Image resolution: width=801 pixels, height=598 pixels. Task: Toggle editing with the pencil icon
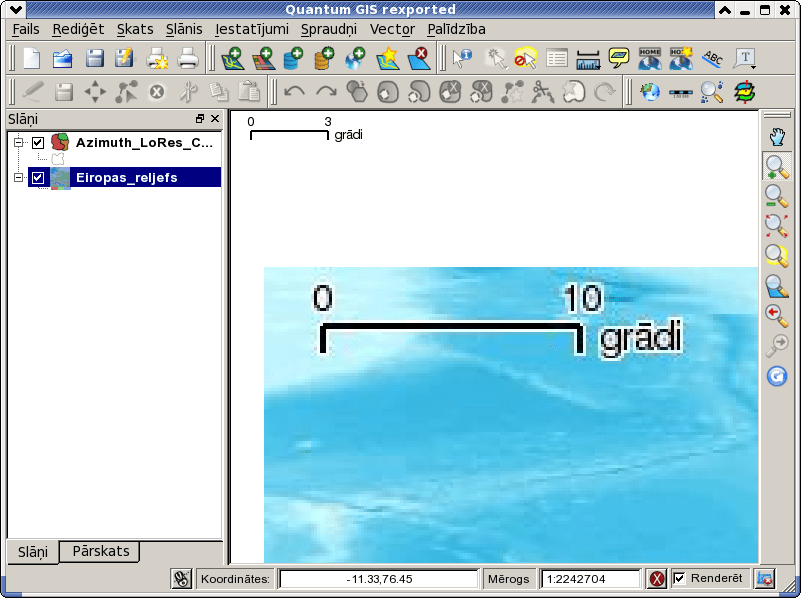[x=33, y=92]
